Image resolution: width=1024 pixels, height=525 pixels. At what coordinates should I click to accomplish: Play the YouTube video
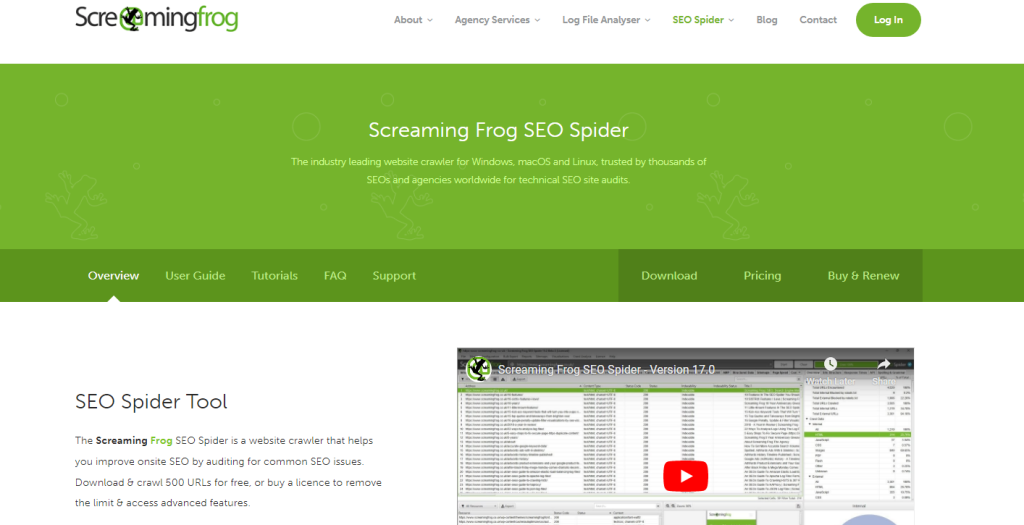(x=685, y=475)
